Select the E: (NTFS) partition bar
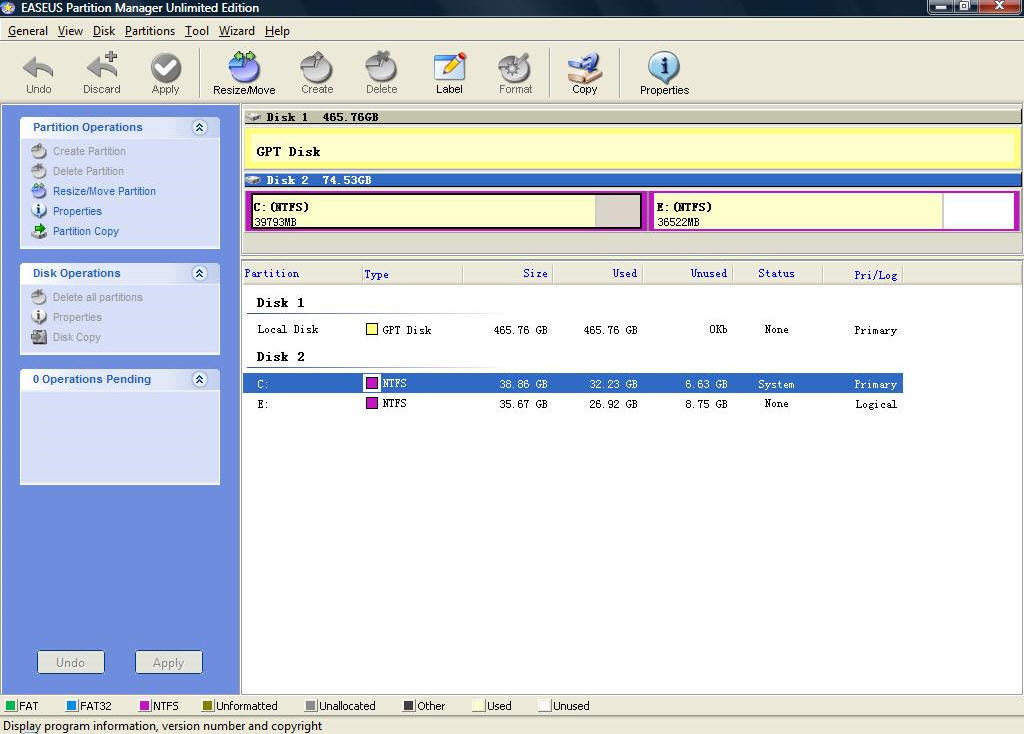 835,211
